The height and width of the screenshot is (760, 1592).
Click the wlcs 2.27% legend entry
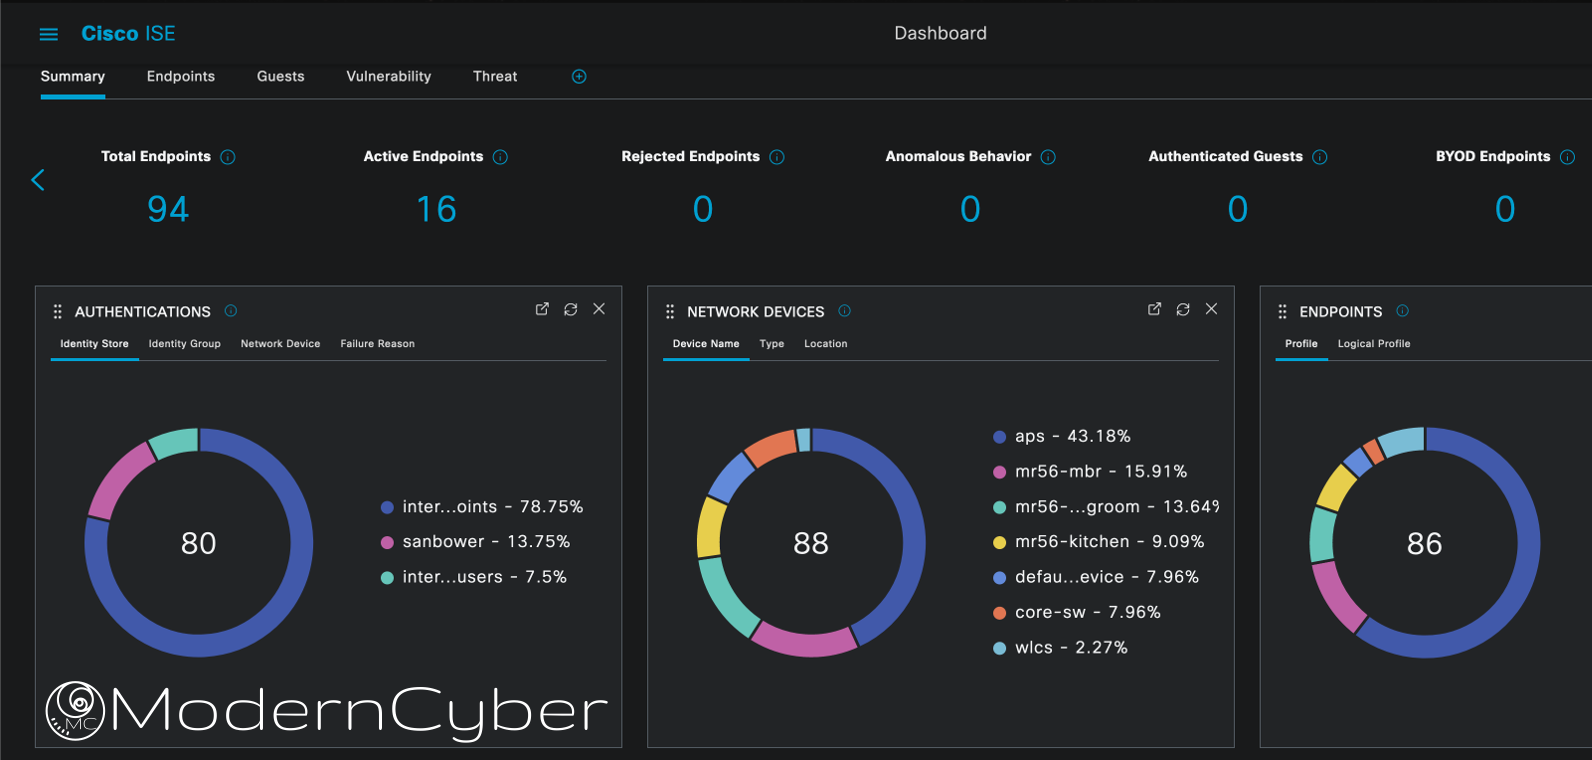1060,648
